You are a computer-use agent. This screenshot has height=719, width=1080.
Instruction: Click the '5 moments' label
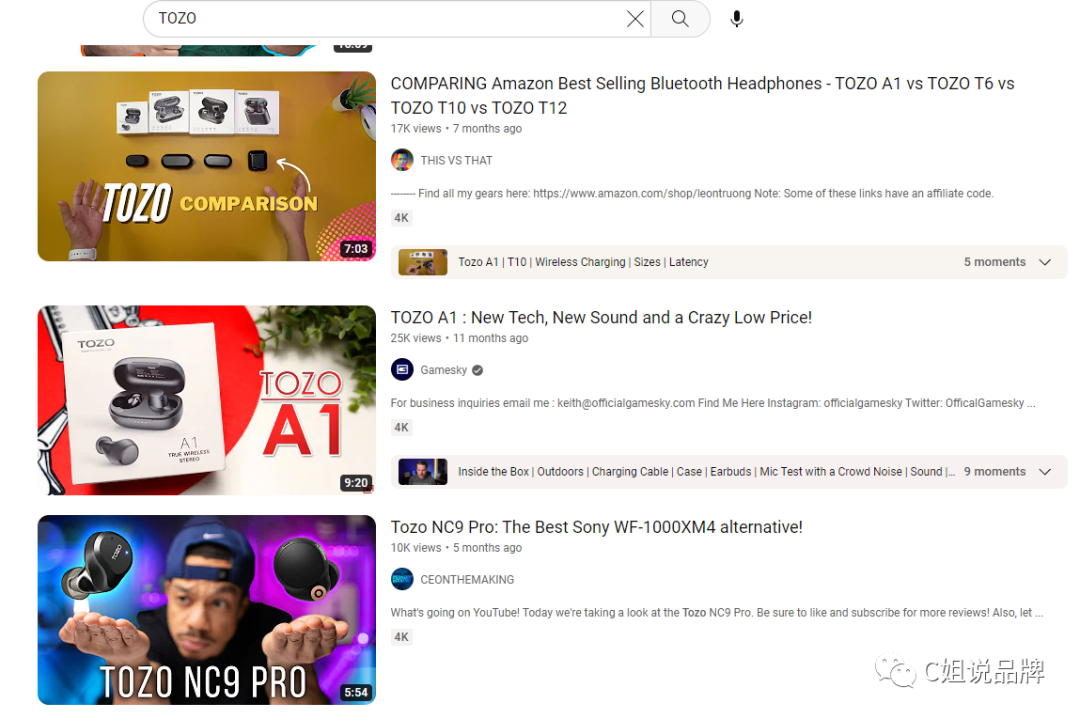pyautogui.click(x=995, y=262)
